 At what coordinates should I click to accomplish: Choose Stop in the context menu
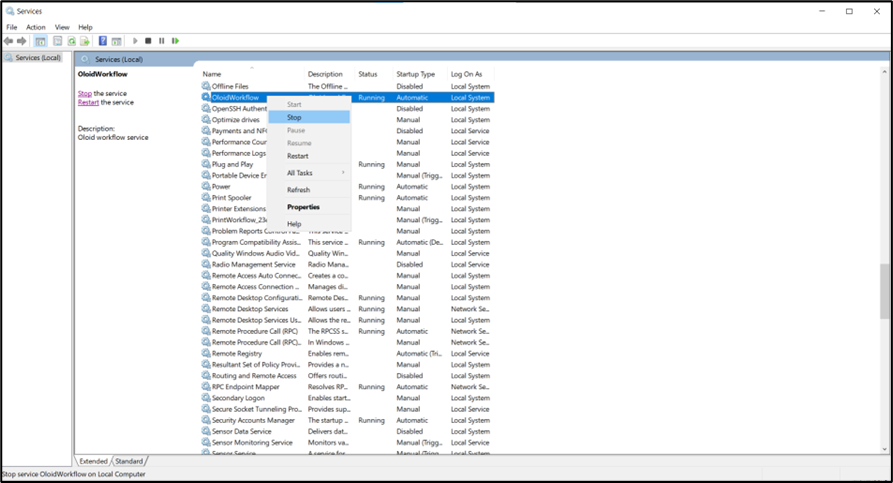coord(309,117)
